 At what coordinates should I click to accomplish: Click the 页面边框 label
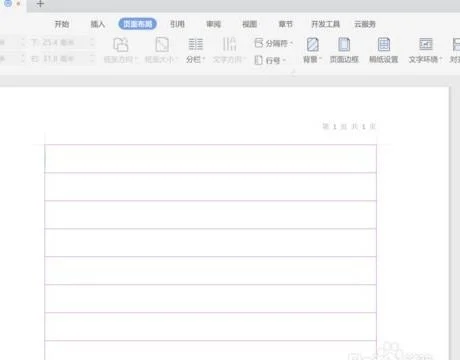click(344, 60)
